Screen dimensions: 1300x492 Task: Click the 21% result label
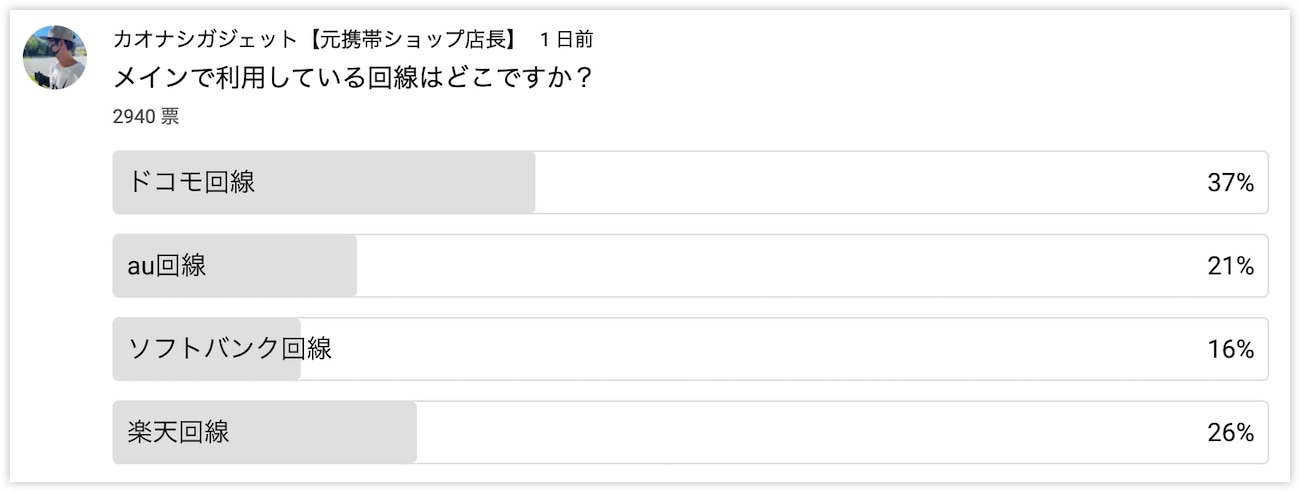[1230, 265]
